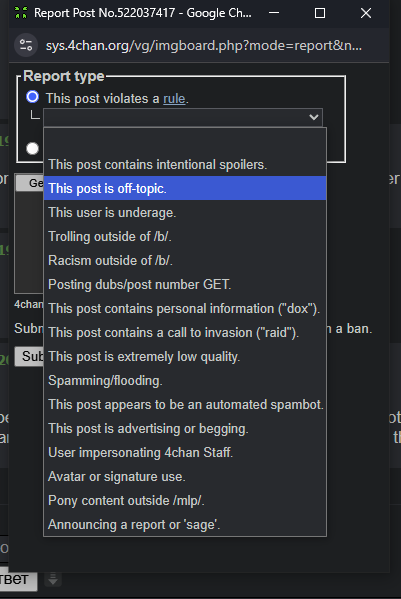
Task: Minimize the report popup window
Action: [x=274, y=13]
